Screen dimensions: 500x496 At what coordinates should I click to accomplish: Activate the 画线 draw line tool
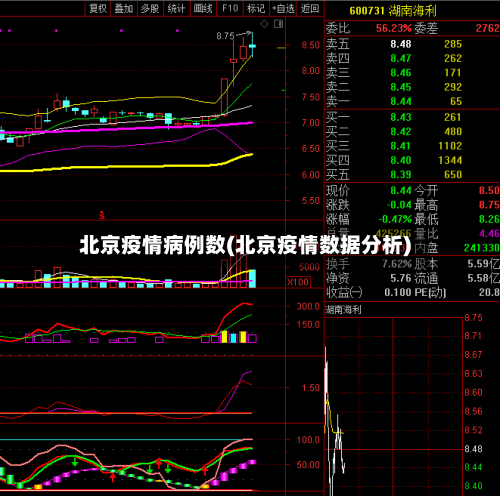(x=203, y=8)
